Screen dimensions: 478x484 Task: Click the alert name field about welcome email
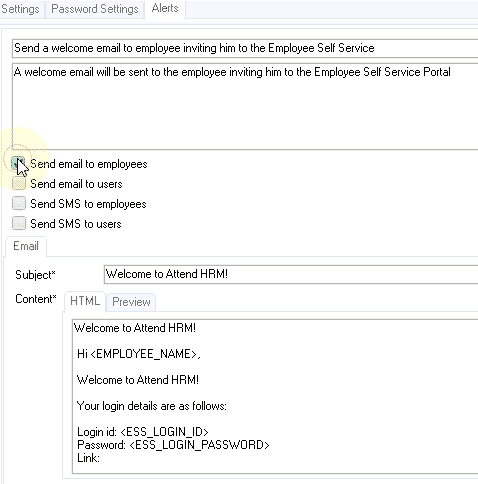245,48
